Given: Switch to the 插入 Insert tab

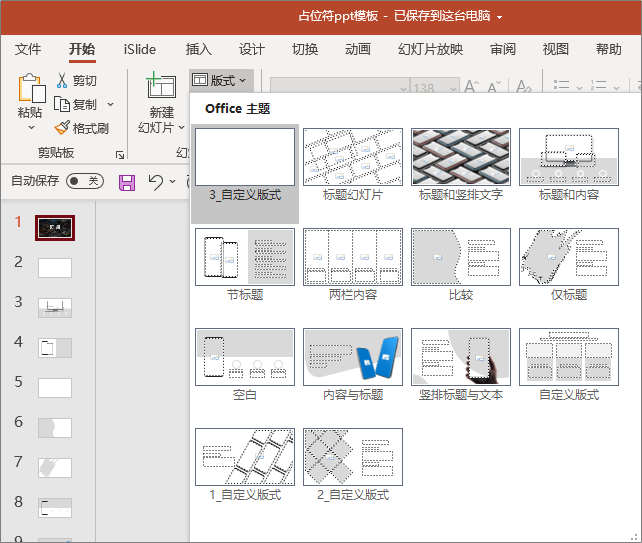Looking at the screenshot, I should point(199,49).
